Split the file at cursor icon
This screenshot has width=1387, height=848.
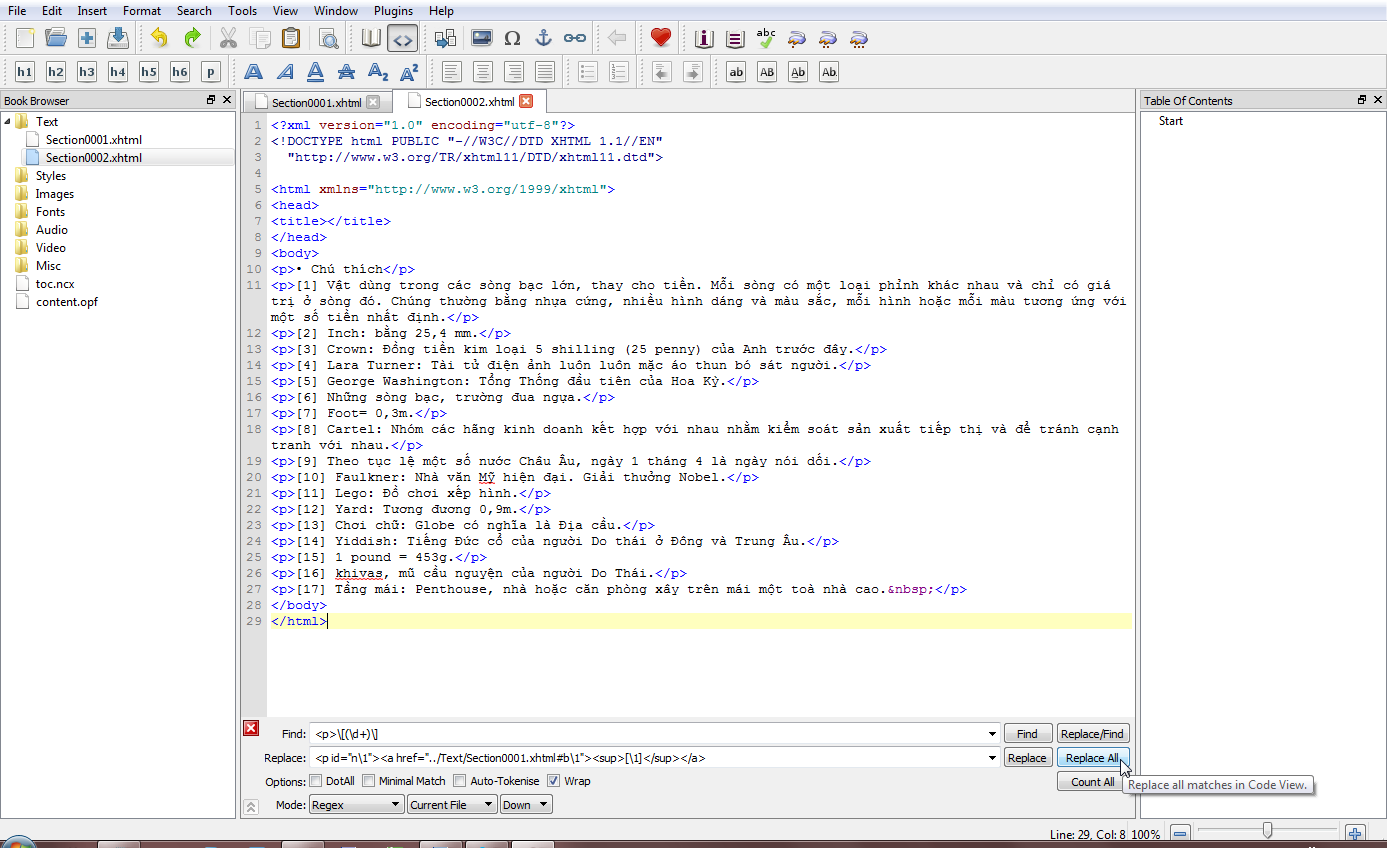445,38
